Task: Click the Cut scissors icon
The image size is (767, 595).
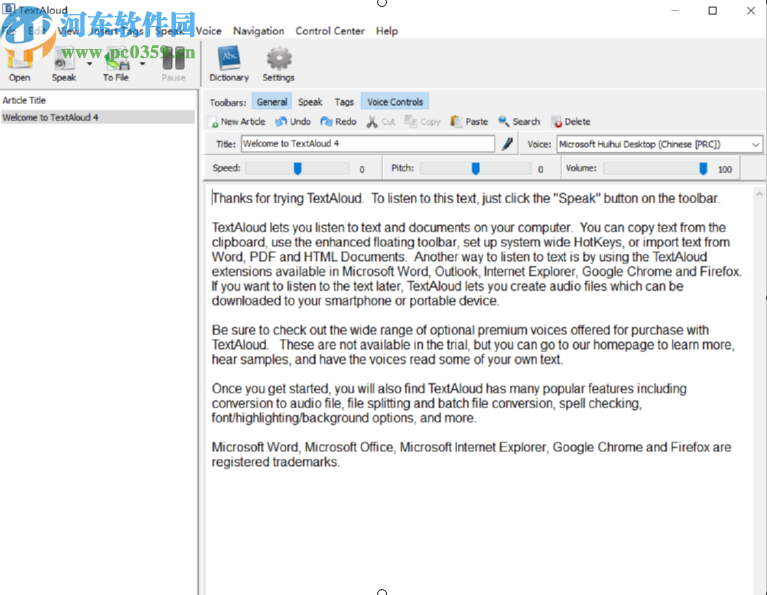Action: [x=372, y=121]
